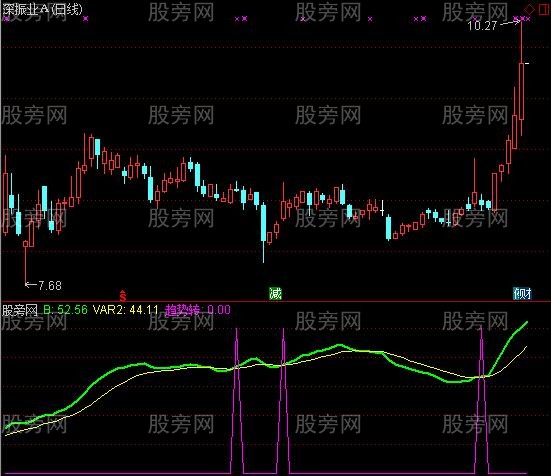Click the red diamond icon at top right
Image resolution: width=551 pixels, height=476 pixels.
529,9
